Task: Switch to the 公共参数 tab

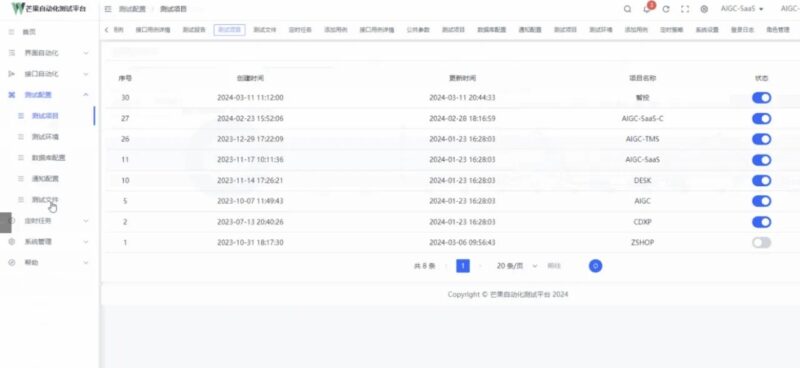Action: point(418,30)
